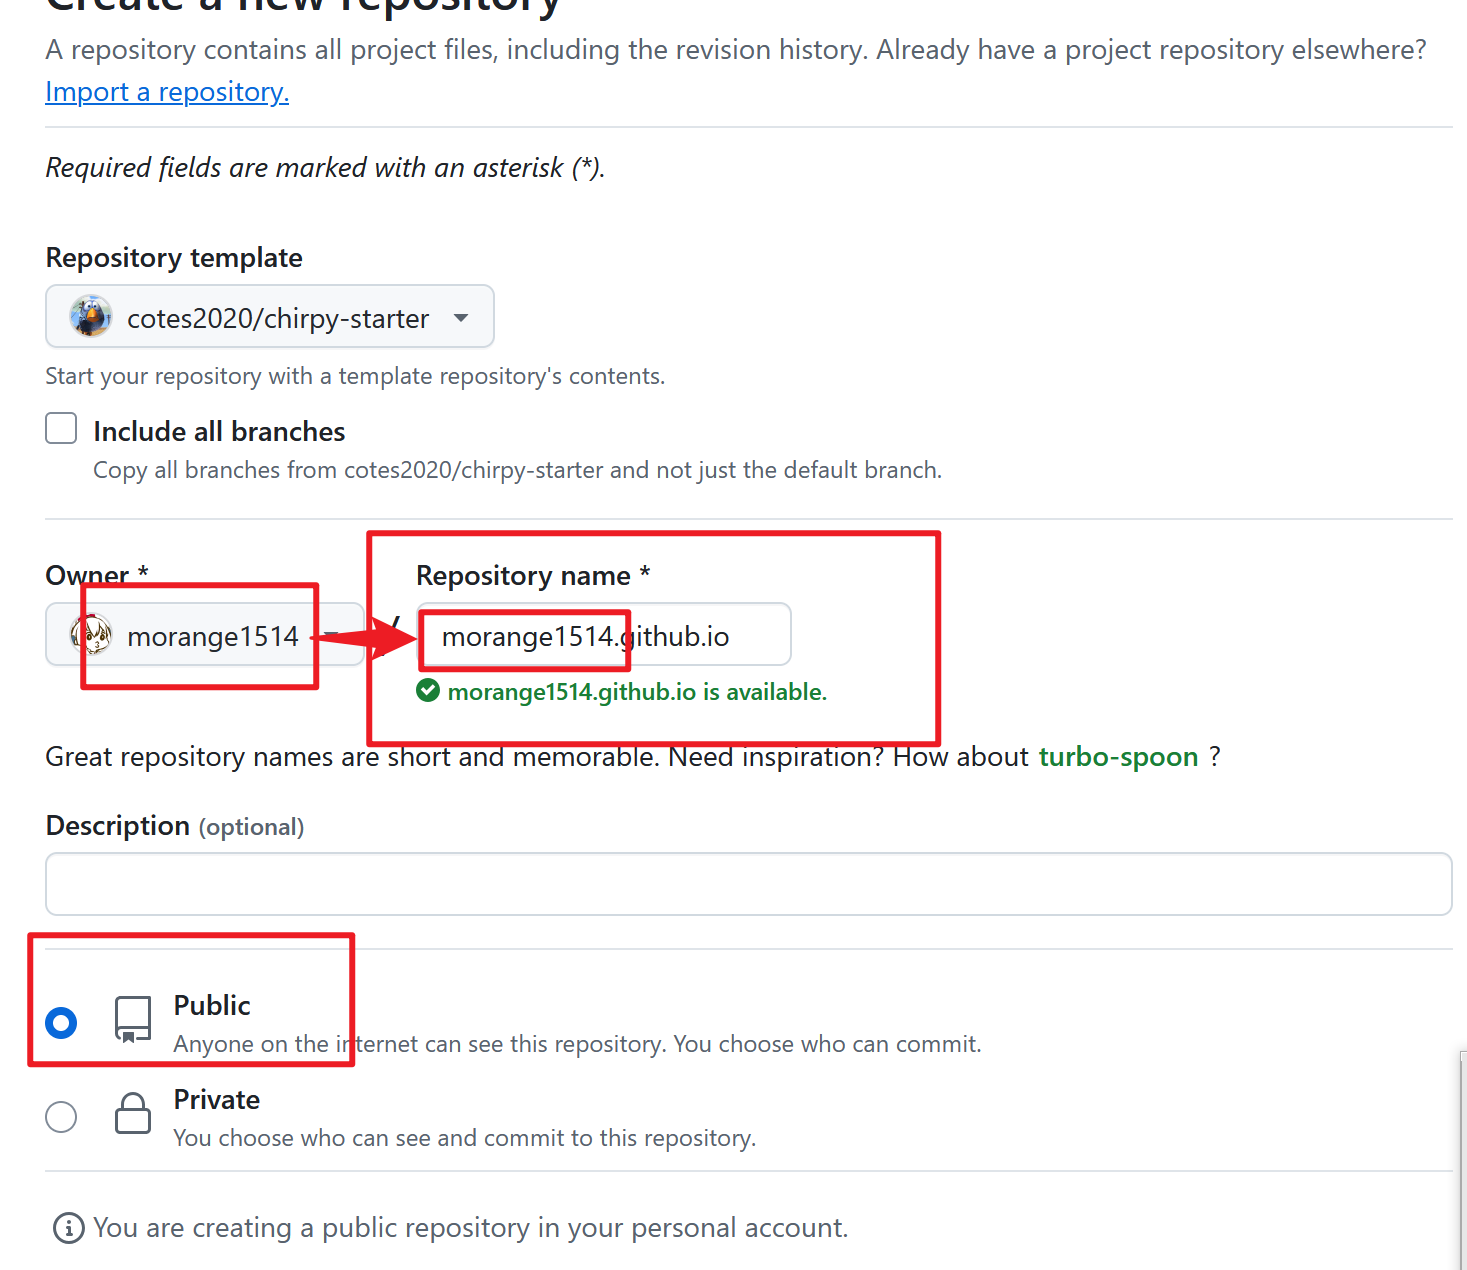Open the Import a repository link

pos(167,92)
